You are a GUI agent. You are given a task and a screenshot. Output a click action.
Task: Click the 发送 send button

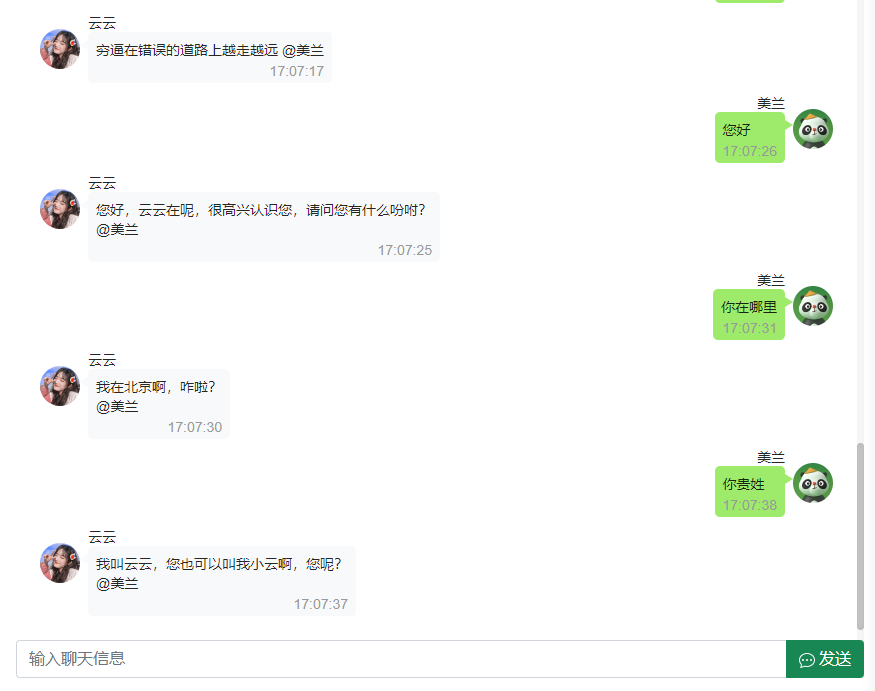[x=825, y=659]
